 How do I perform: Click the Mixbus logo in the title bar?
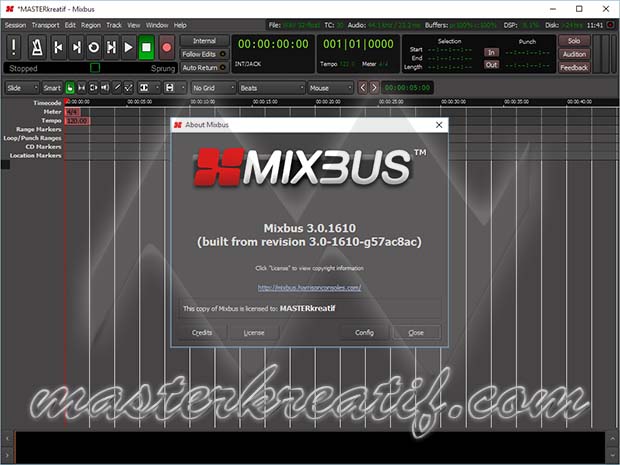tap(9, 9)
